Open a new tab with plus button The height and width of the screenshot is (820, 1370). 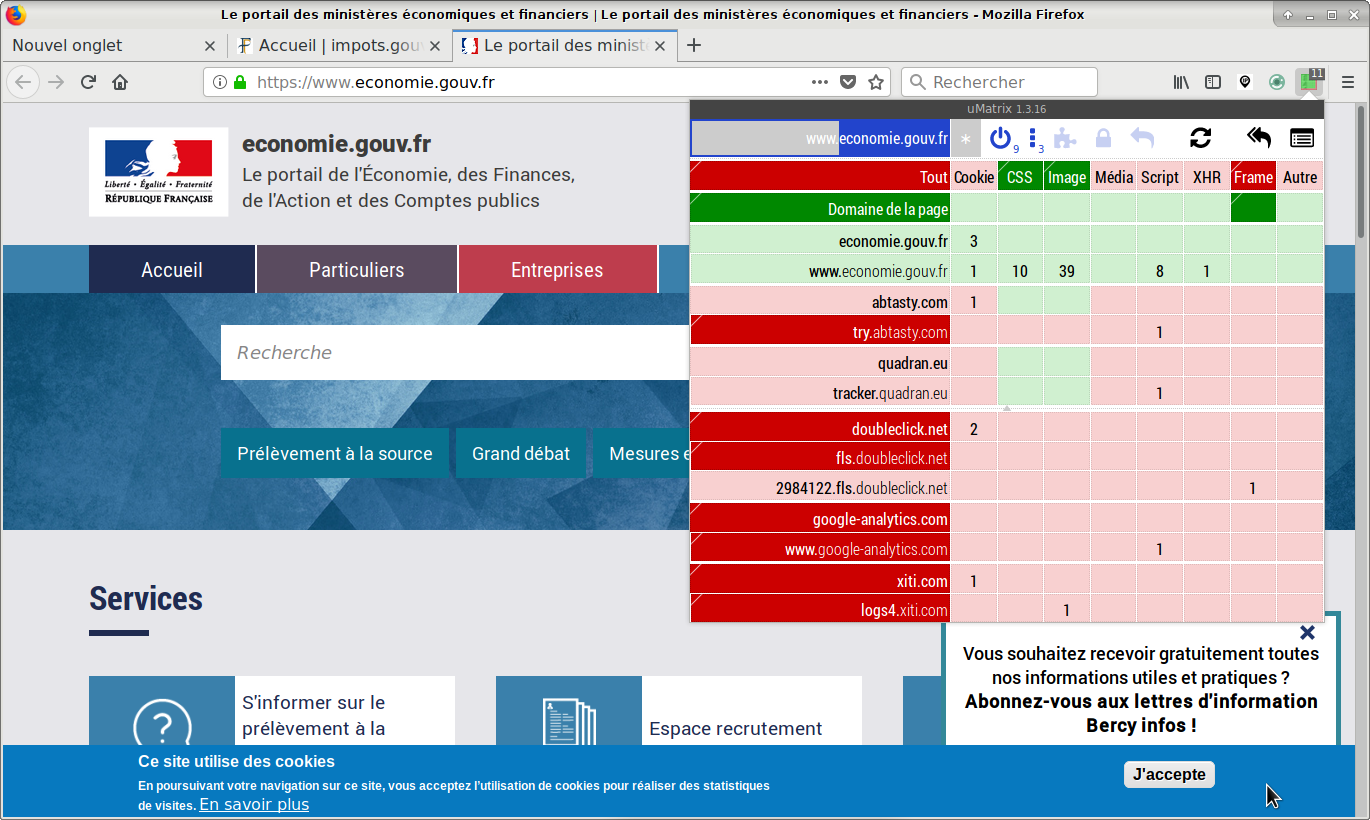(694, 45)
